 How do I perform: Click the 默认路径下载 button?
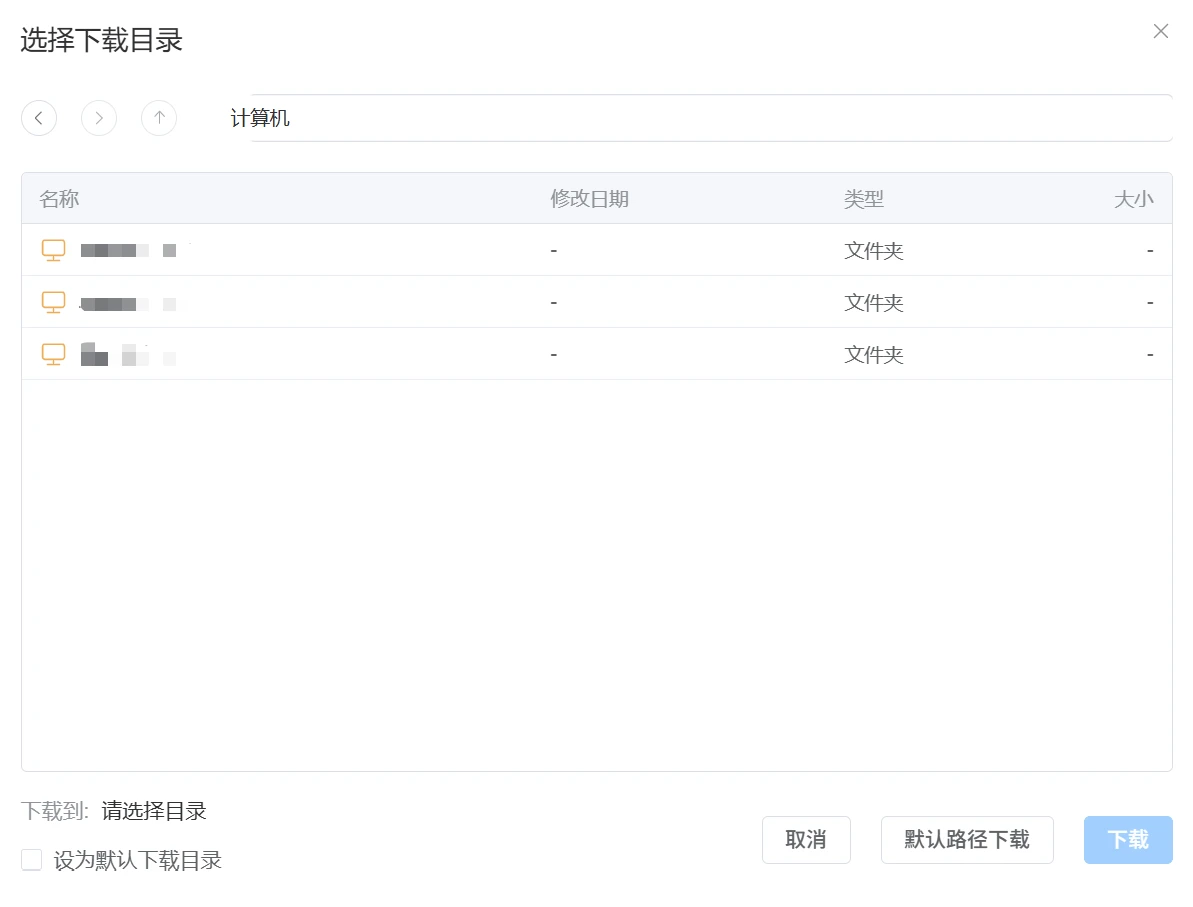click(967, 840)
